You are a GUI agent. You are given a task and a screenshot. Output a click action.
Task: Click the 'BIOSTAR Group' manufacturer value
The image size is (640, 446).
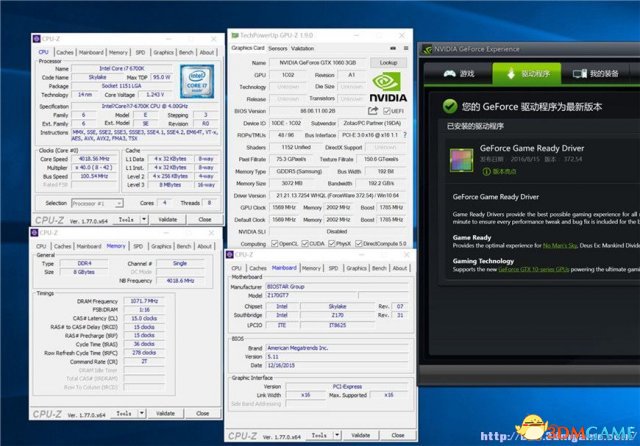(x=336, y=286)
